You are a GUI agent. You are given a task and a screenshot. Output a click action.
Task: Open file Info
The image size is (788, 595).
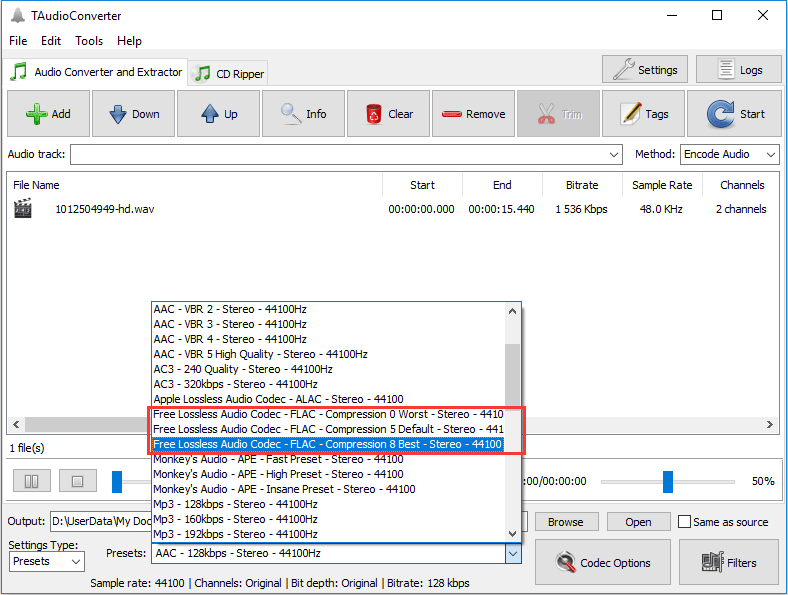(x=303, y=114)
